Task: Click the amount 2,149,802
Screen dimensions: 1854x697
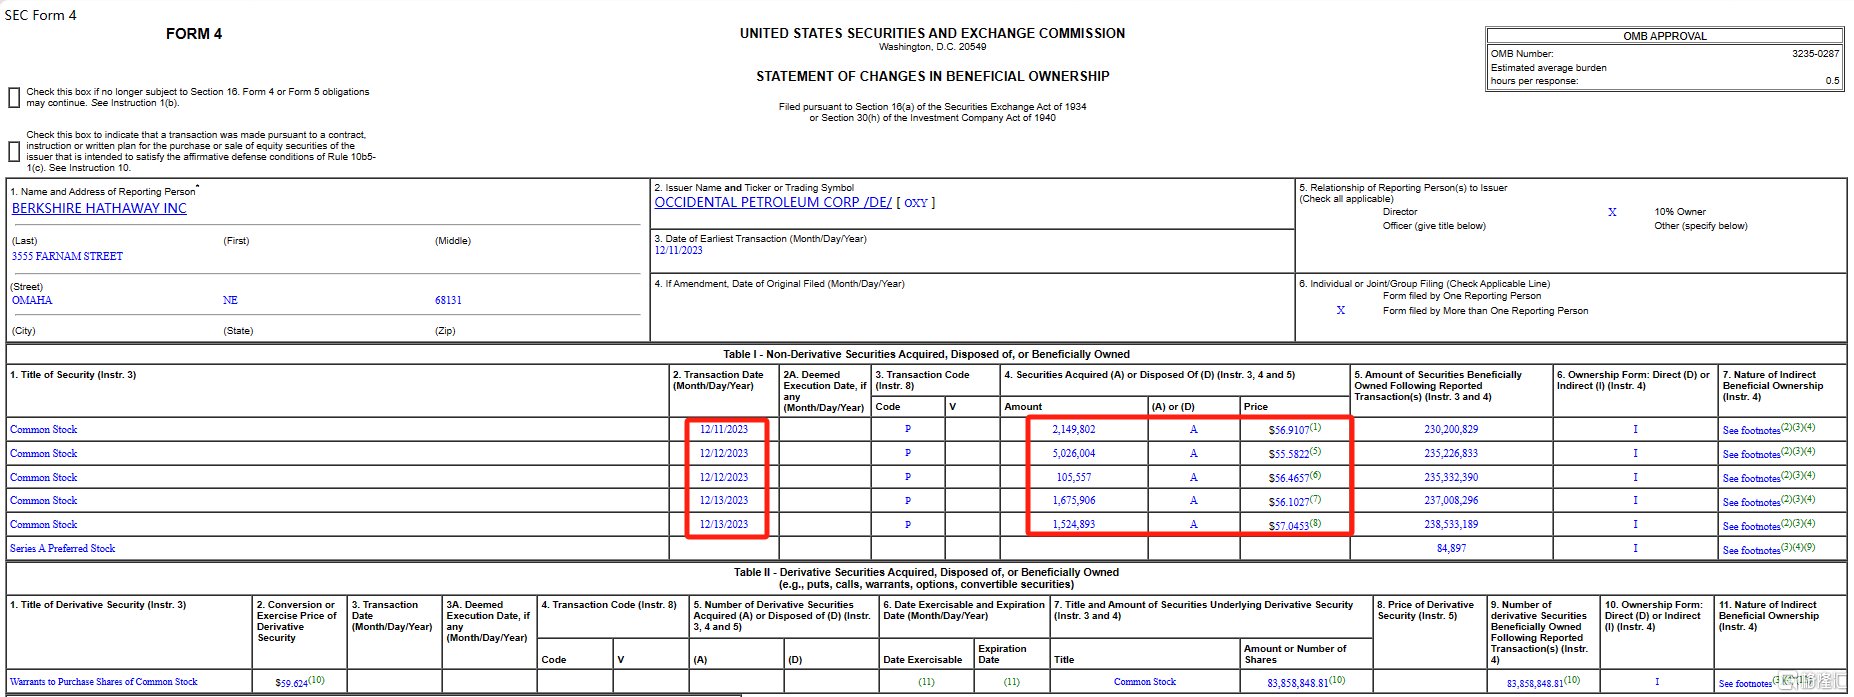Action: click(x=1074, y=430)
